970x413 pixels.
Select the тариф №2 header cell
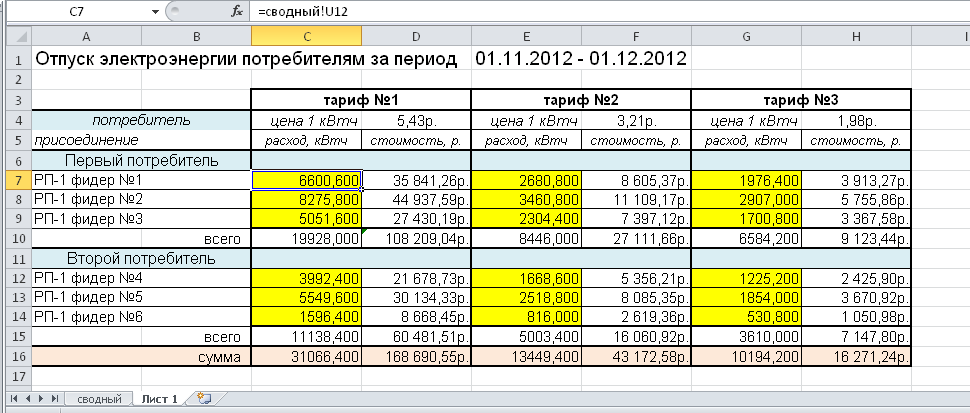580,101
